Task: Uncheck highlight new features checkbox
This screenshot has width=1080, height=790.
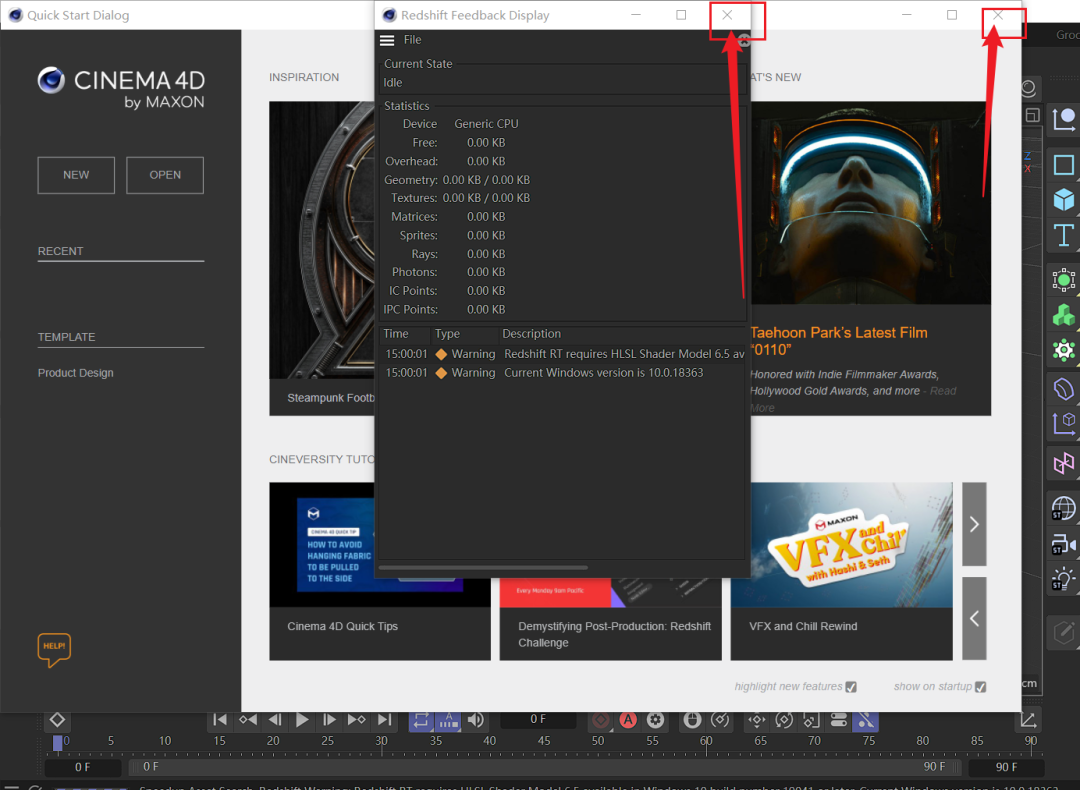Action: [851, 687]
